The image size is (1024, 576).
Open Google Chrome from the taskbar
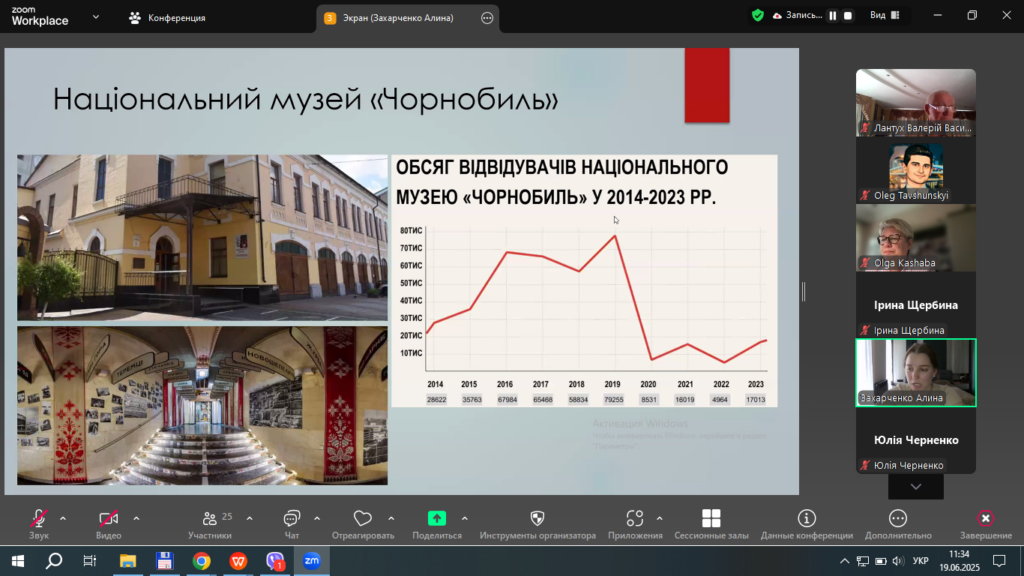point(202,561)
